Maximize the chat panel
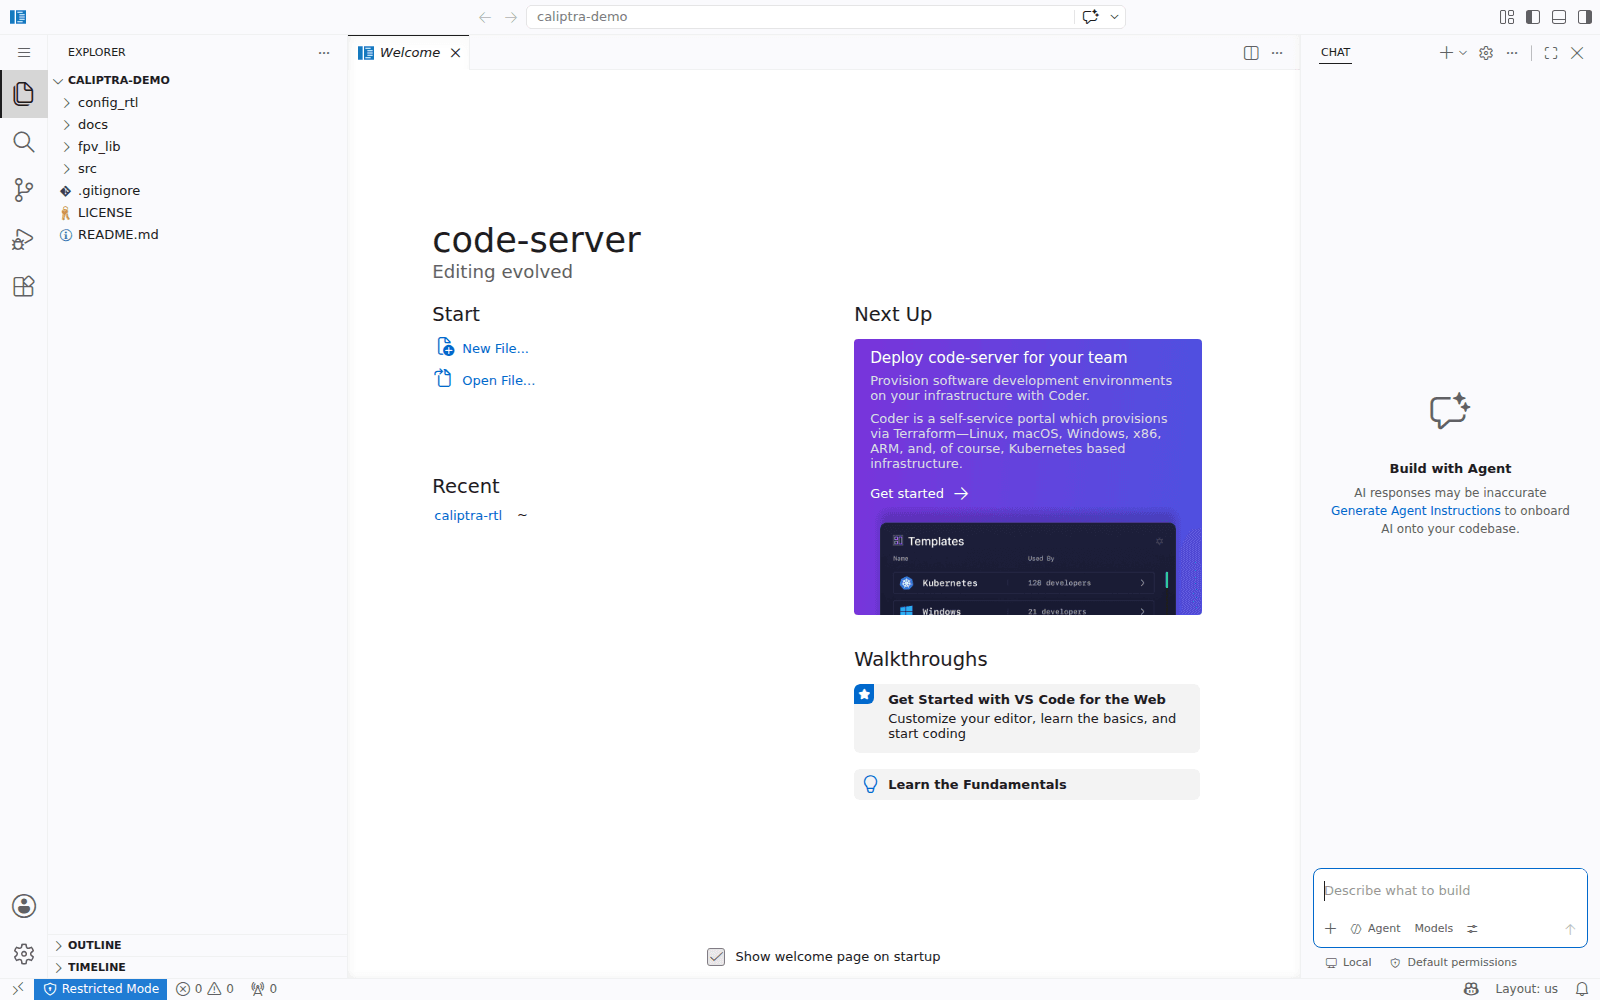Screen dimensions: 1600x1000 (1551, 53)
